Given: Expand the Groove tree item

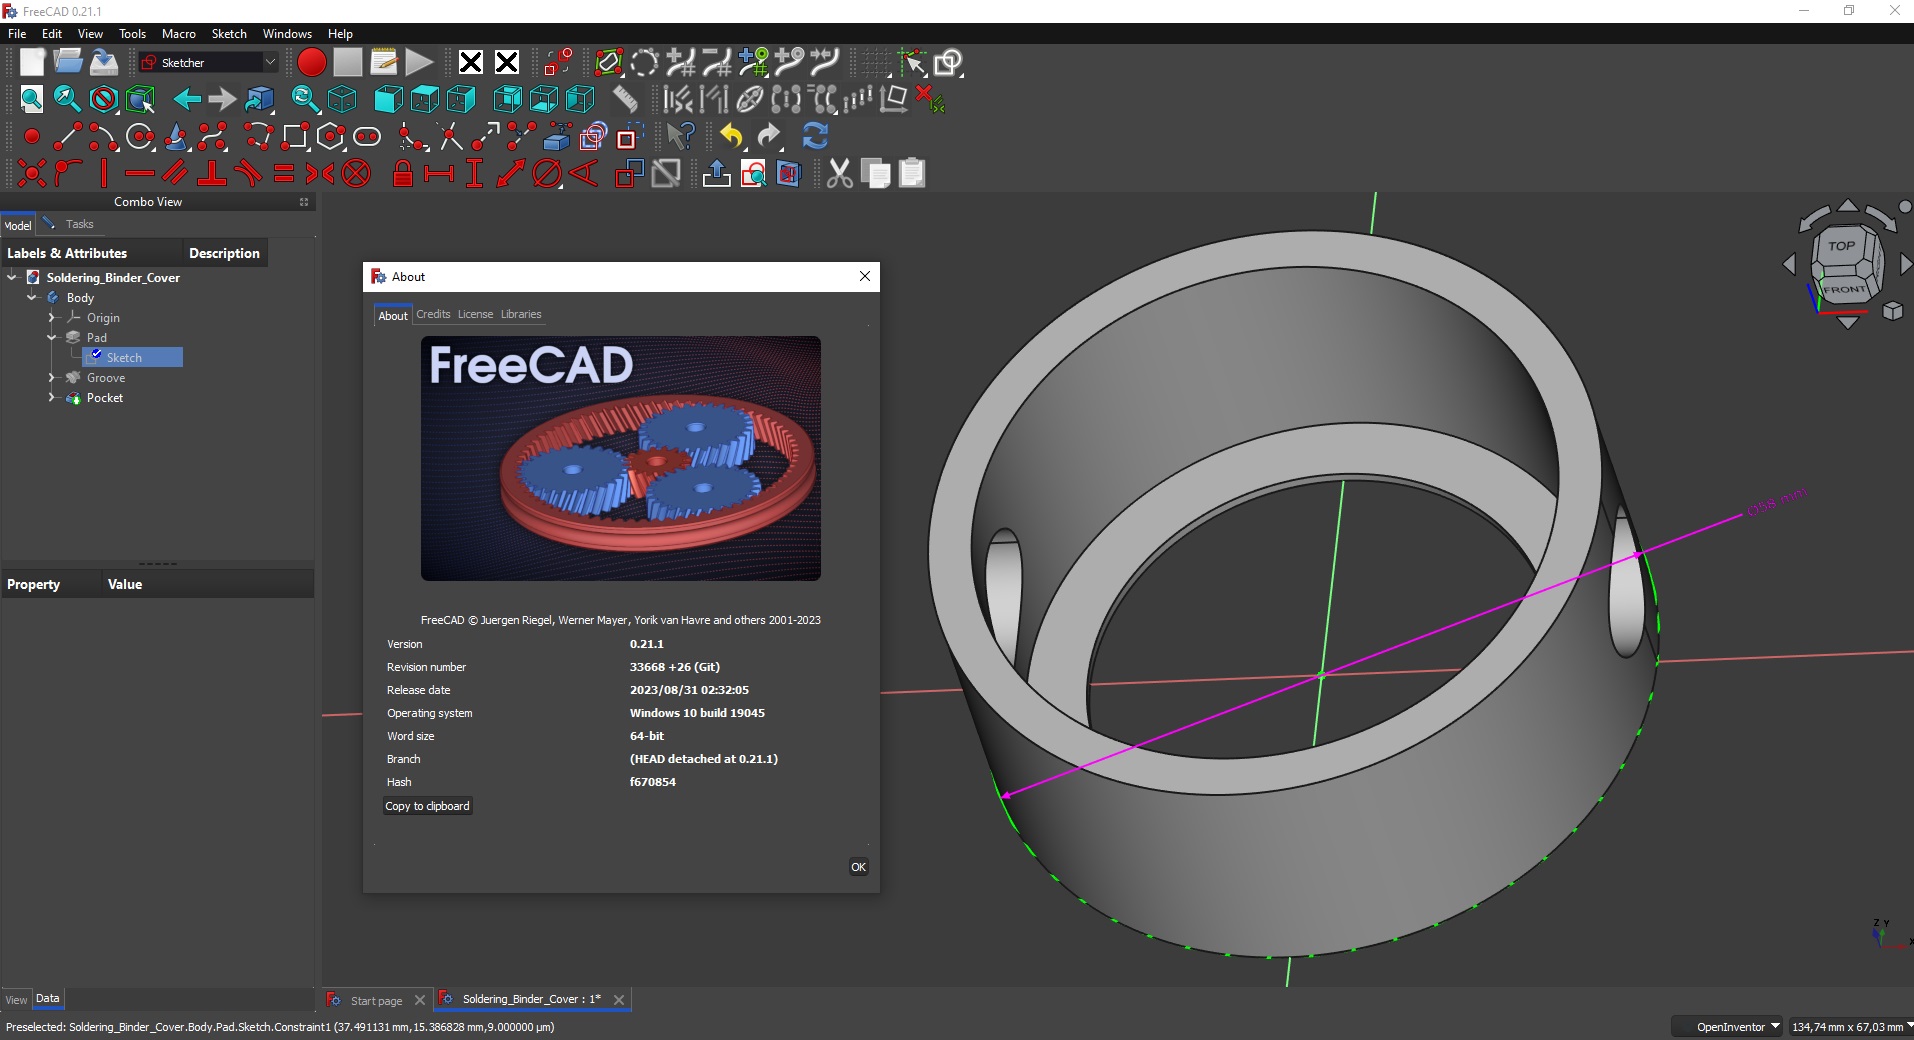Looking at the screenshot, I should tap(52, 378).
